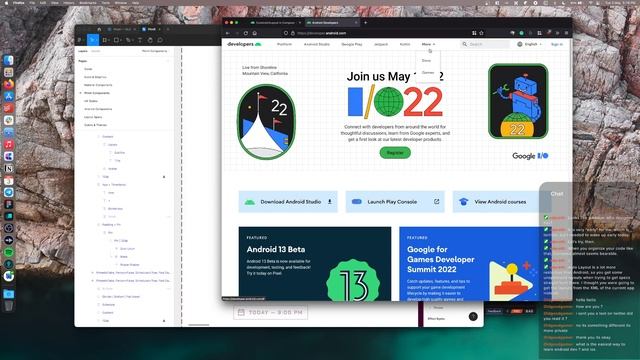Viewport: 640px width, 360px height.
Task: Select the Hand tool in Figma
Action: point(150,40)
